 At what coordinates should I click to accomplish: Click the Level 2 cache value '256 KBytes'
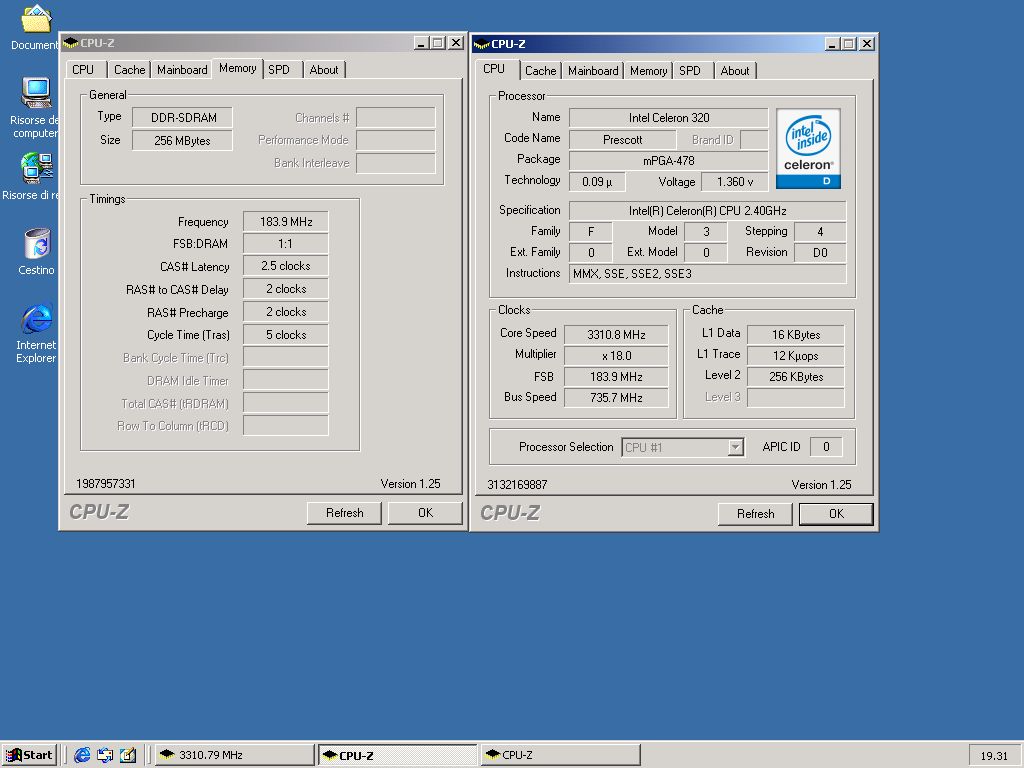[x=795, y=377]
